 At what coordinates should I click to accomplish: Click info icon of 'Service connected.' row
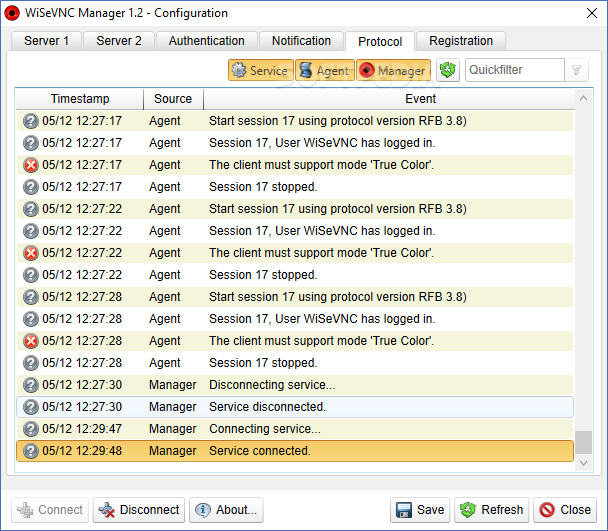(31, 451)
